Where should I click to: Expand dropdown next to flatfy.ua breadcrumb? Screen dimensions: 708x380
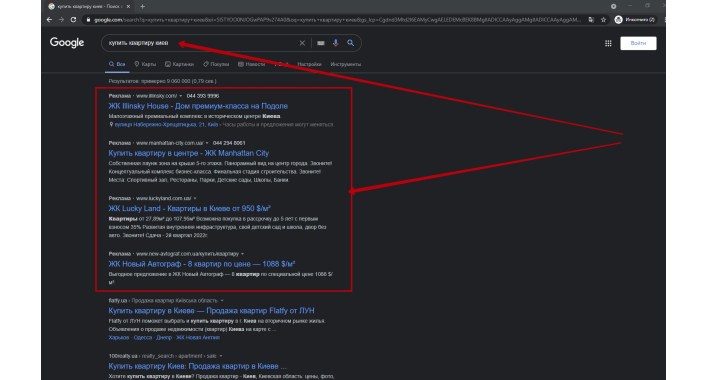tap(222, 301)
